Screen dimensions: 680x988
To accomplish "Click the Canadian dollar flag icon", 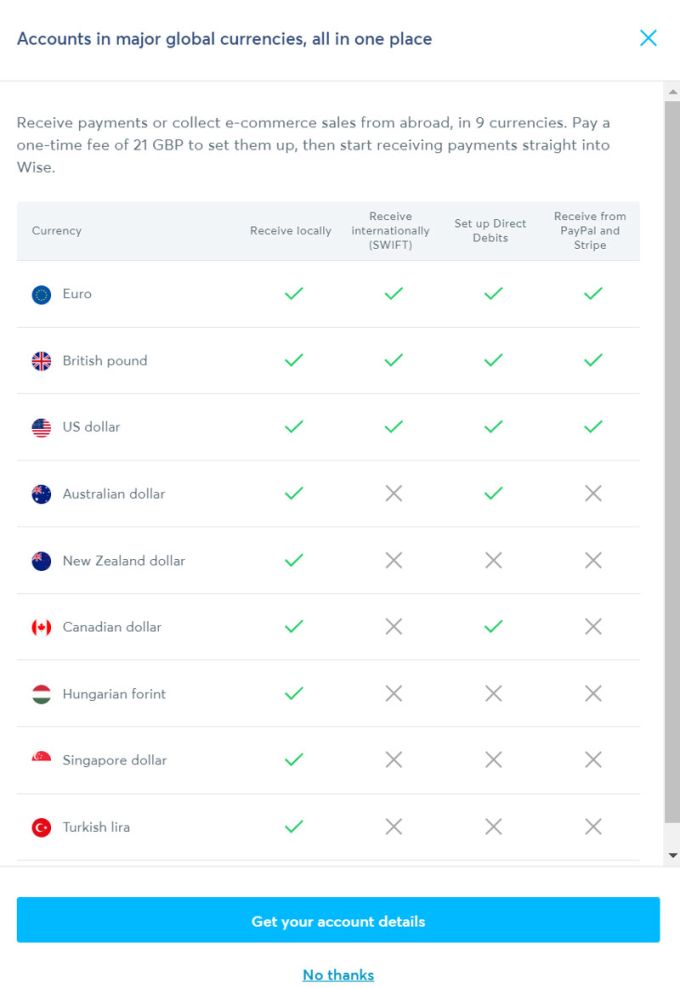I will pos(42,628).
